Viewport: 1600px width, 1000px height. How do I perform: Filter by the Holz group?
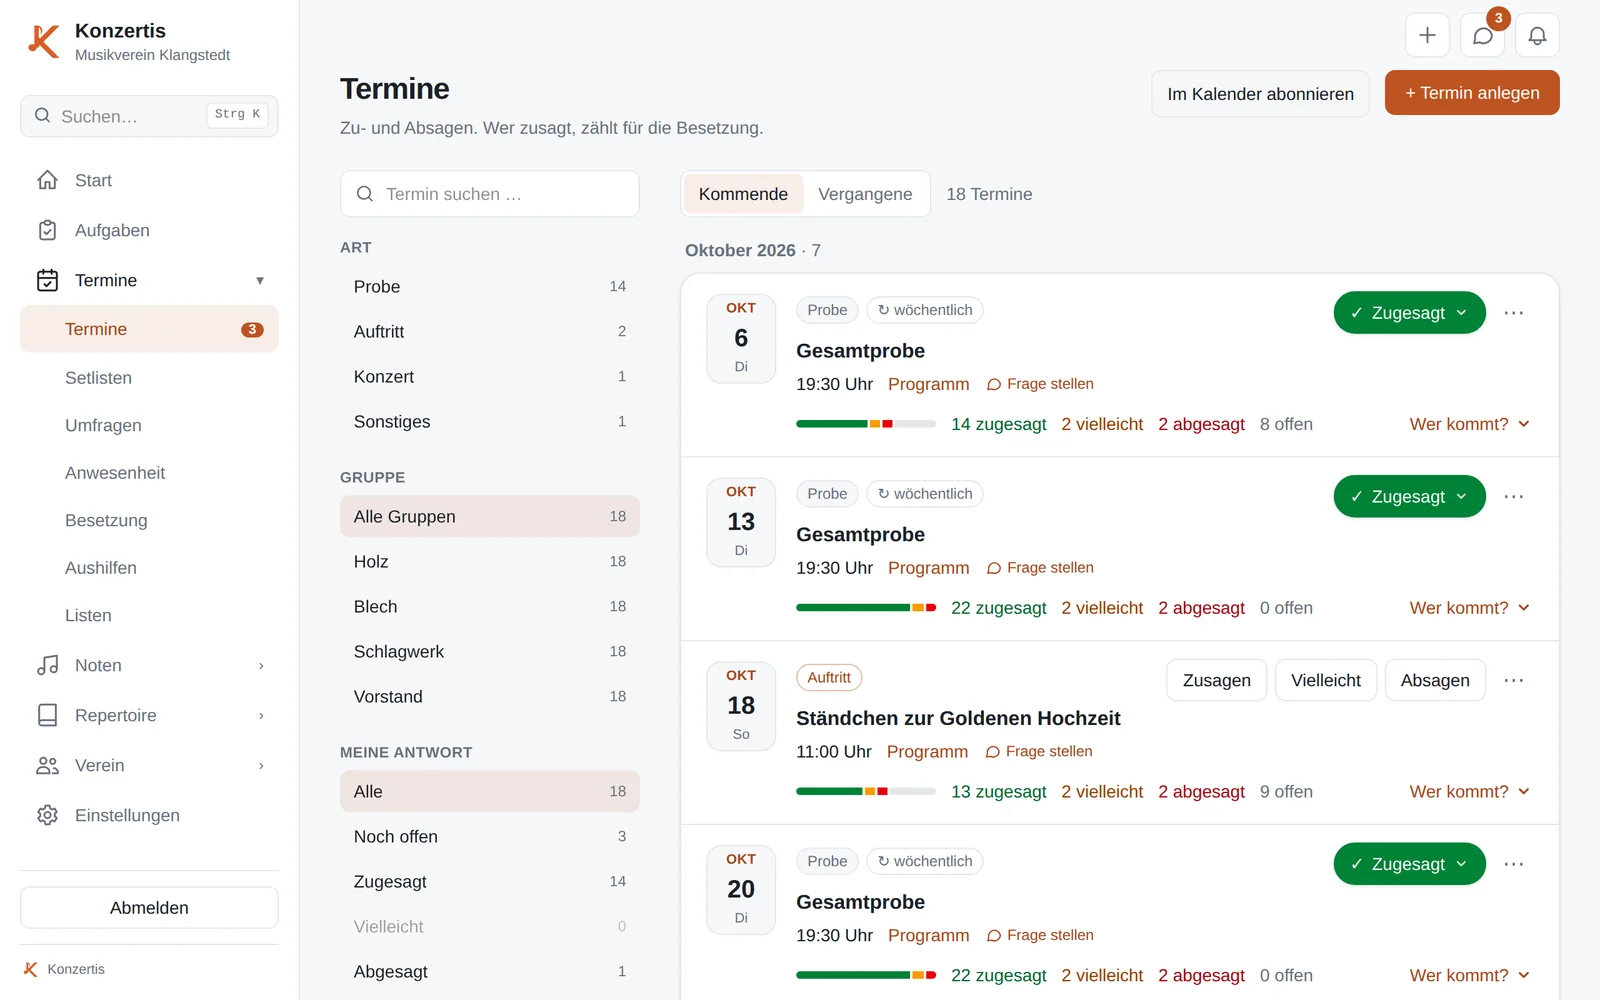(489, 562)
